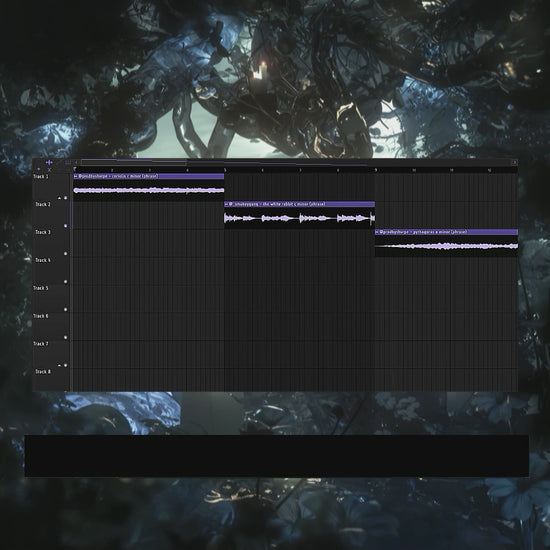Click the small X icon above Track 1
The height and width of the screenshot is (550, 550).
(49, 170)
